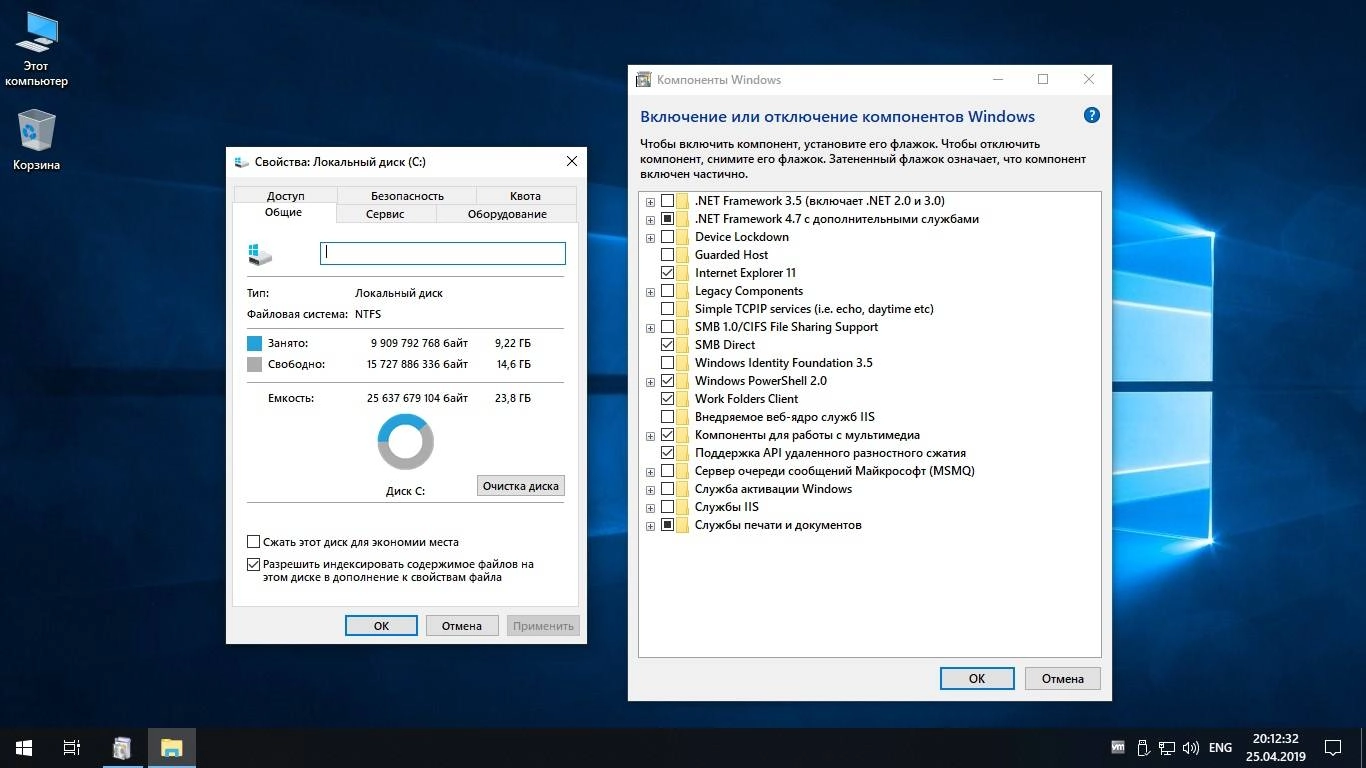This screenshot has height=768, width=1366.
Task: Open the network status tray icon
Action: tap(1167, 747)
